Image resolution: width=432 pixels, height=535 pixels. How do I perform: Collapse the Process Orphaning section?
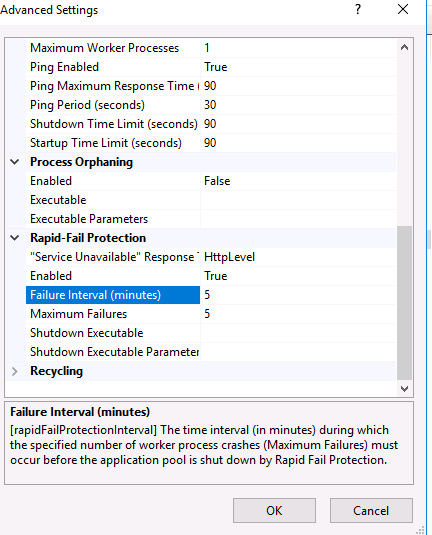(15, 162)
